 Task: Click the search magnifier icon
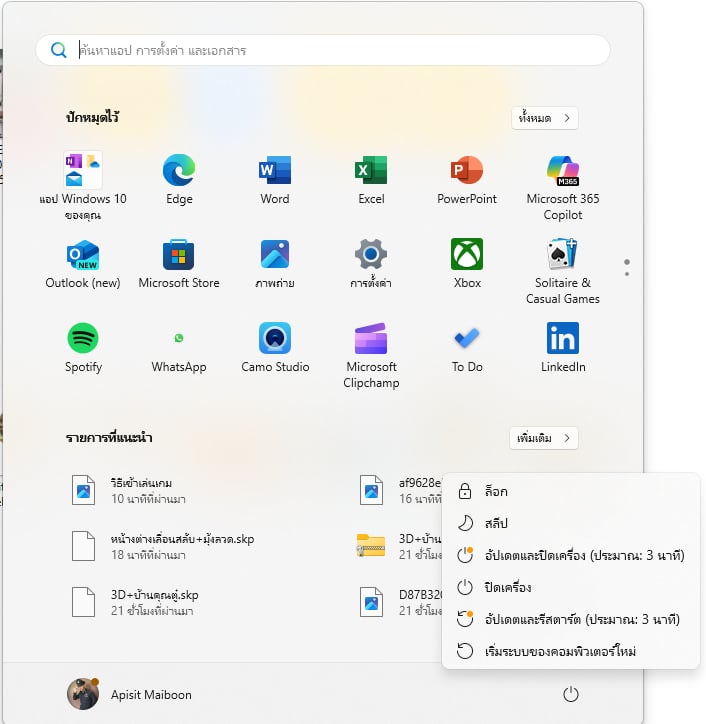[58, 50]
